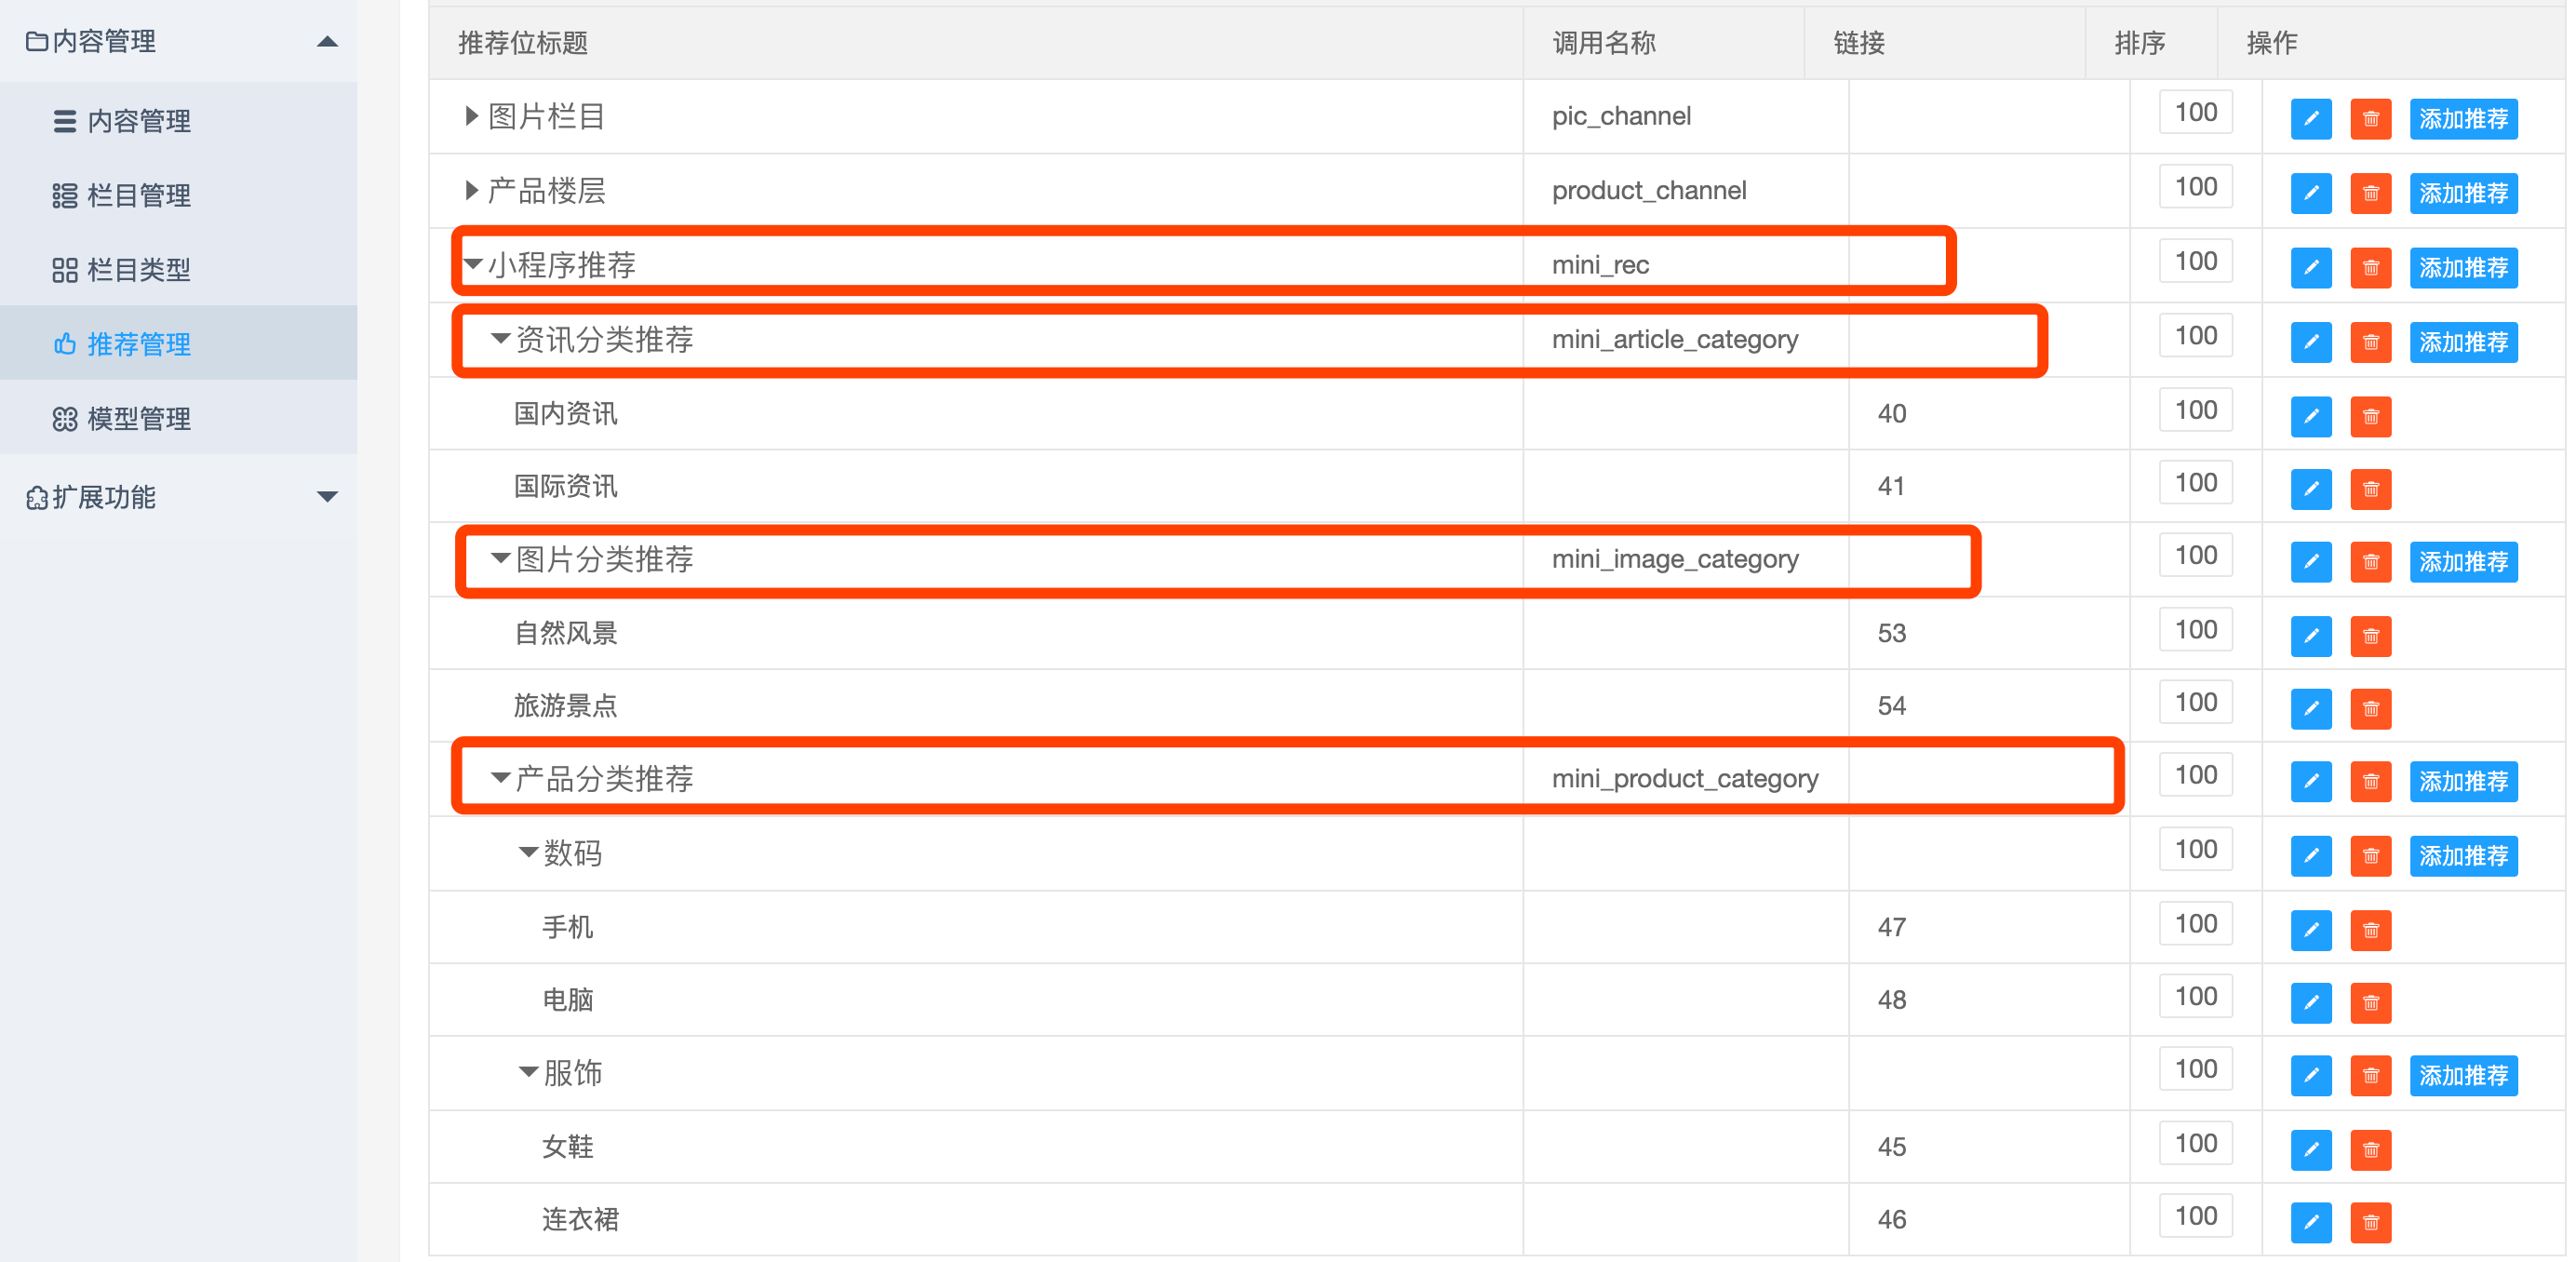Click 添加推荐 for 图片分类推荐
2576x1262 pixels.
2463,562
